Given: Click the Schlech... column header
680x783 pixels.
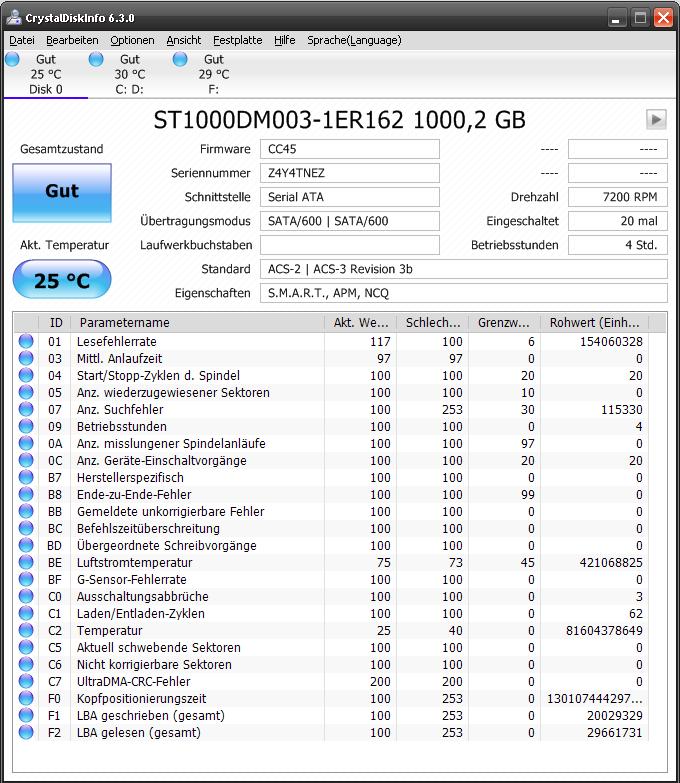Looking at the screenshot, I should tap(432, 323).
